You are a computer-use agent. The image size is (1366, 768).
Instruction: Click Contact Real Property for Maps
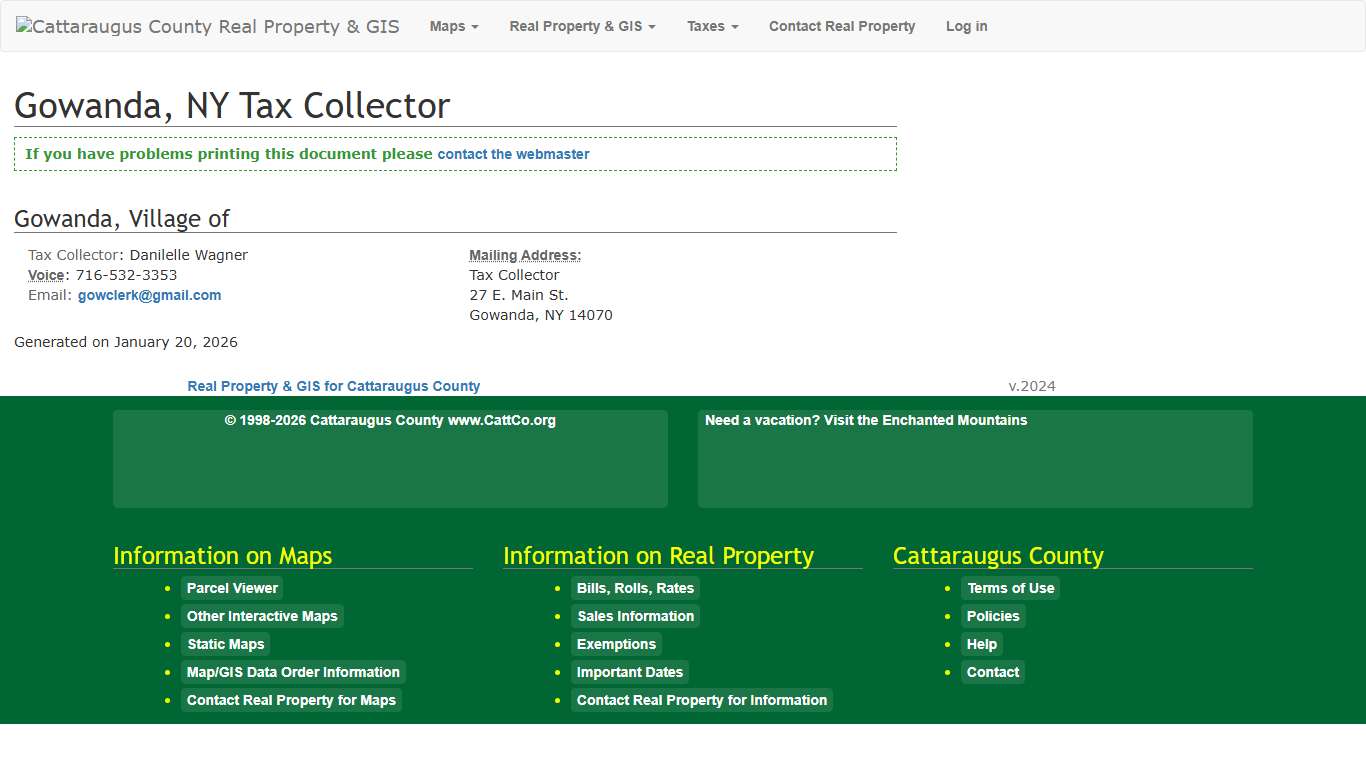pos(291,700)
